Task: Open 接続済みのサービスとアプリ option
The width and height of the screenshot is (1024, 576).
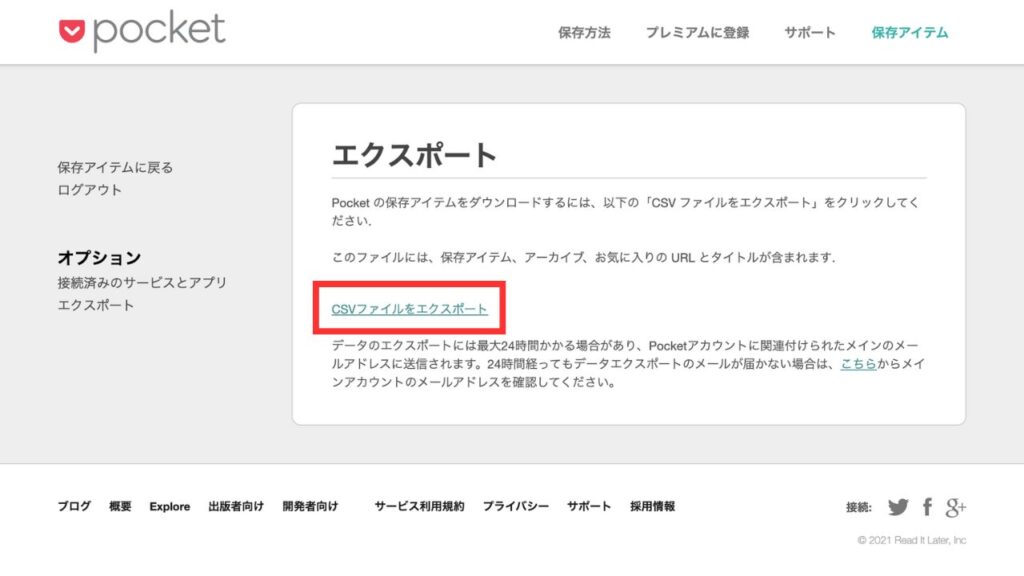Action: pos(142,283)
